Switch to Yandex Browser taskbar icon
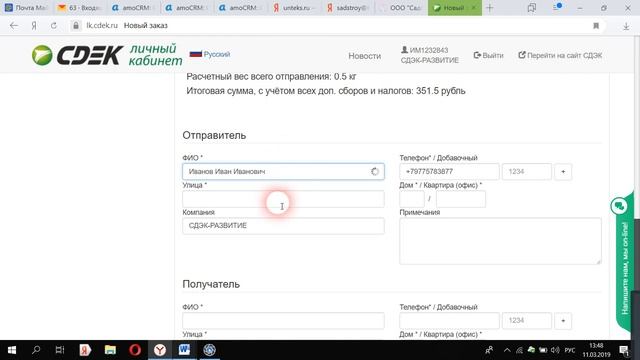The image size is (640, 360). (160, 350)
